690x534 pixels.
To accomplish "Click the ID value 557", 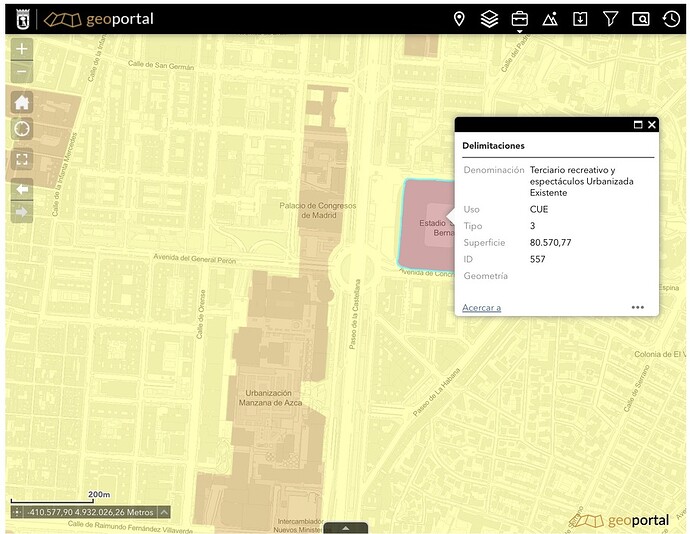I will click(x=537, y=259).
